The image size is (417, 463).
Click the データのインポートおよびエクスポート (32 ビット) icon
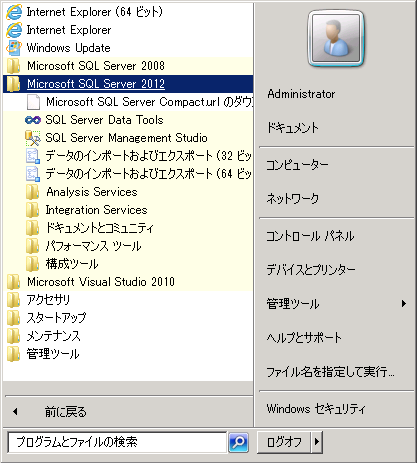(33, 156)
